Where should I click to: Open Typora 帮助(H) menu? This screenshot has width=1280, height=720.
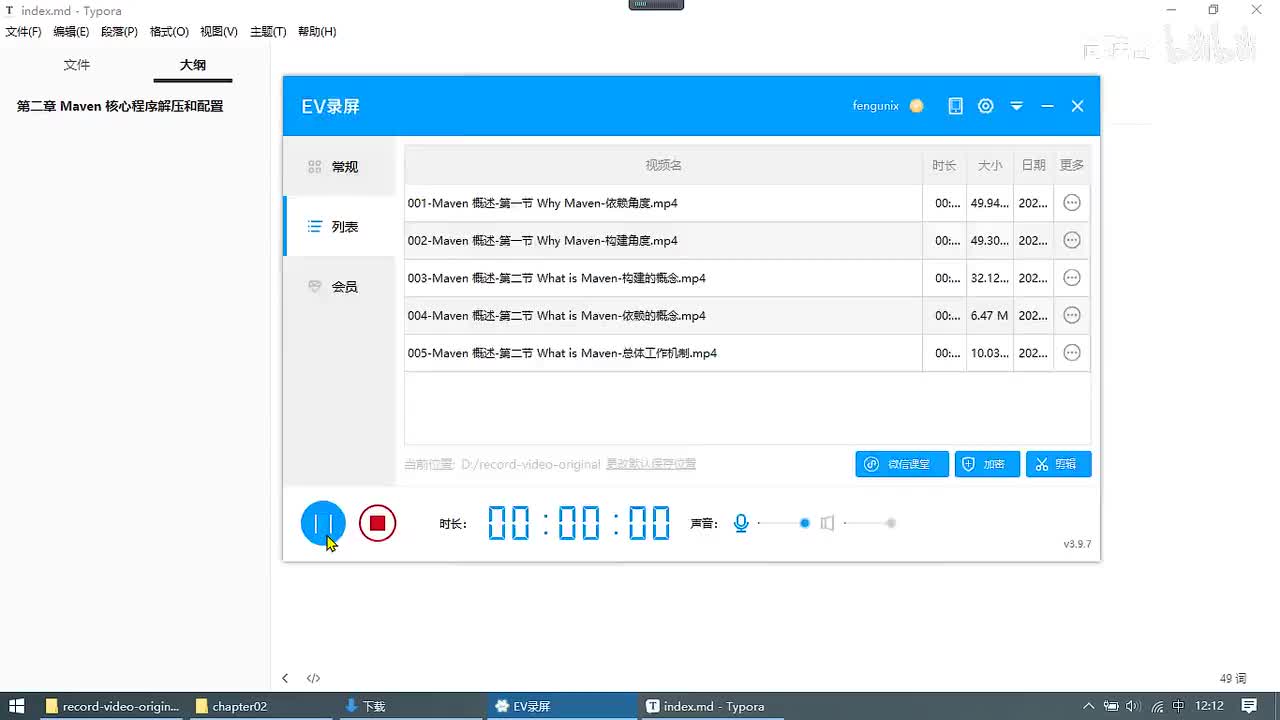tap(317, 32)
